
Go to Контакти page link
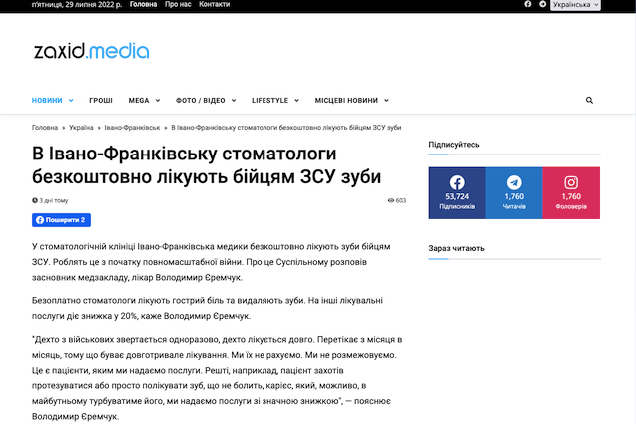pos(214,5)
